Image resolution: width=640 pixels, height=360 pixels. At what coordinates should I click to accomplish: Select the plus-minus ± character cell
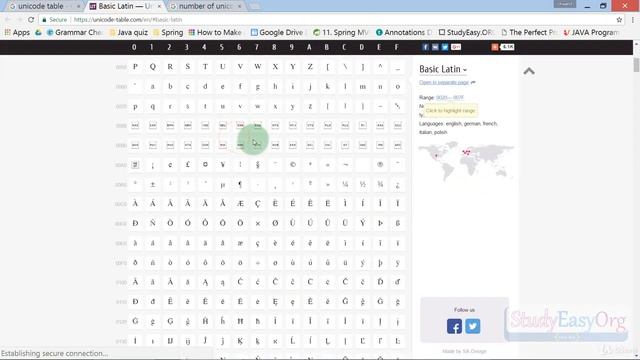click(x=153, y=184)
